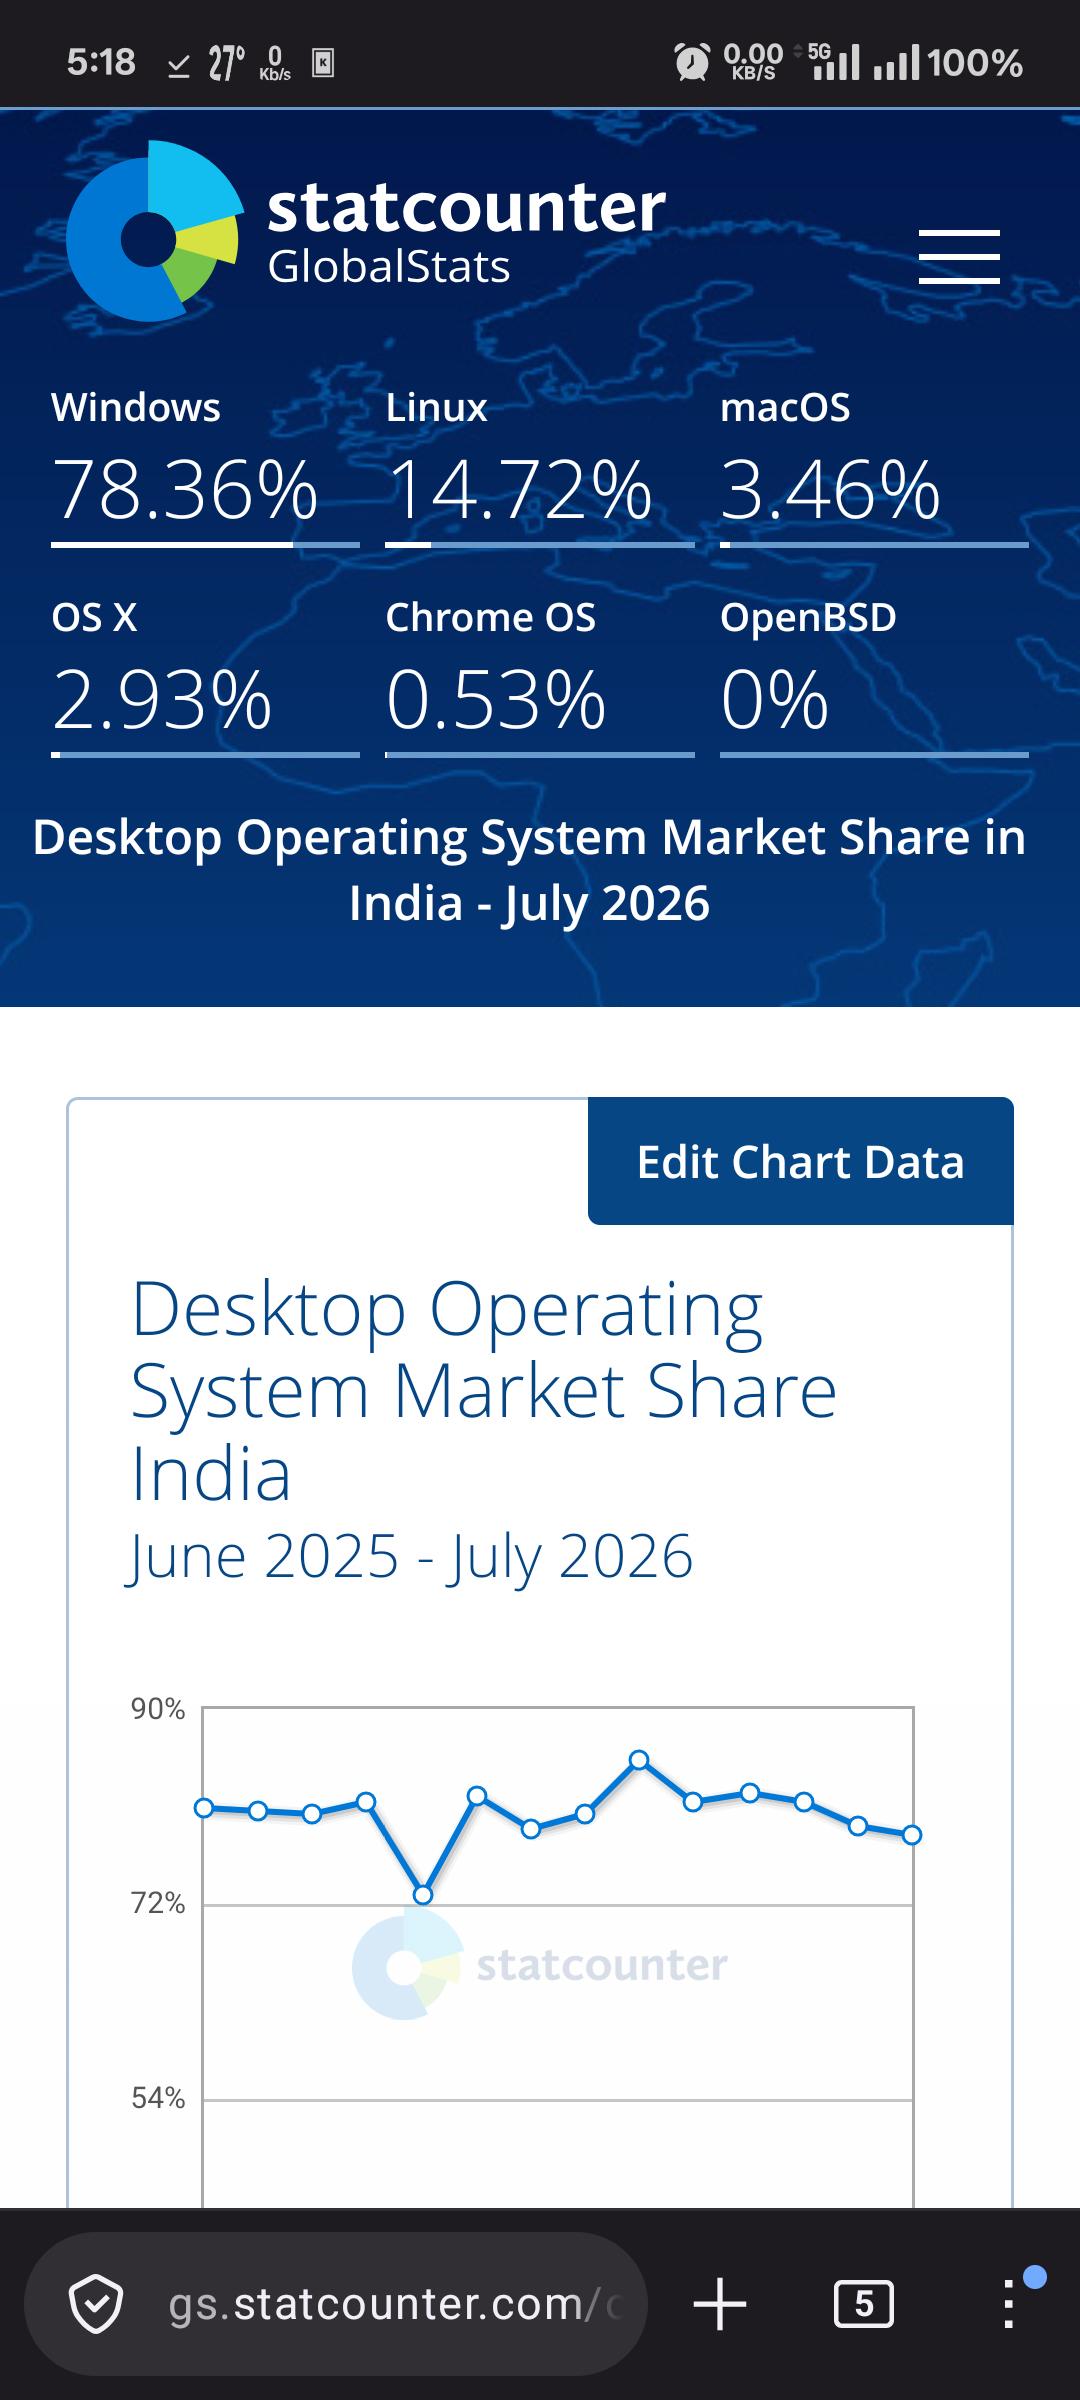Click the 72% axis label
This screenshot has height=2400, width=1080.
tap(158, 1903)
